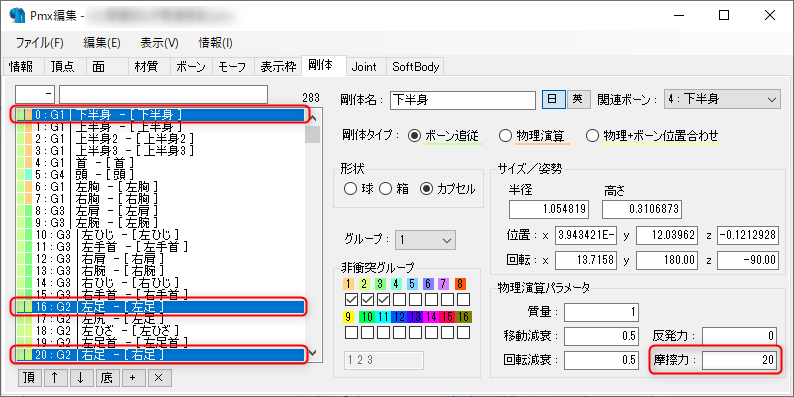Open the 関連ボーン dropdown

(x=722, y=100)
